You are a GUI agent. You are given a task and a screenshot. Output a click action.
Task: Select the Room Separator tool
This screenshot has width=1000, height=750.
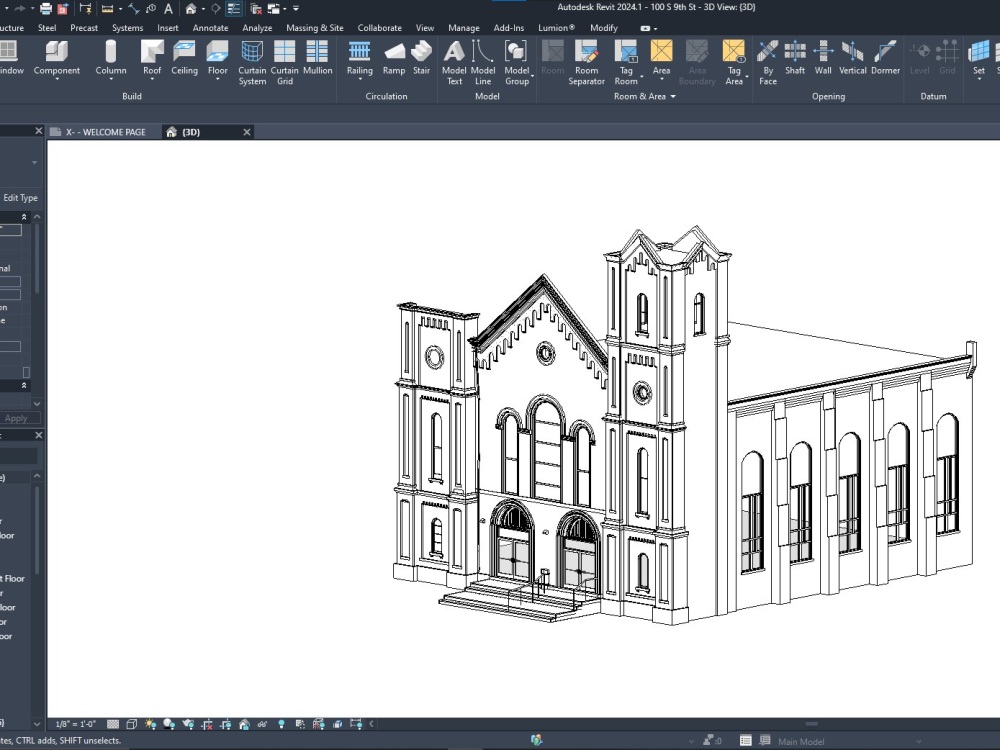[x=586, y=62]
